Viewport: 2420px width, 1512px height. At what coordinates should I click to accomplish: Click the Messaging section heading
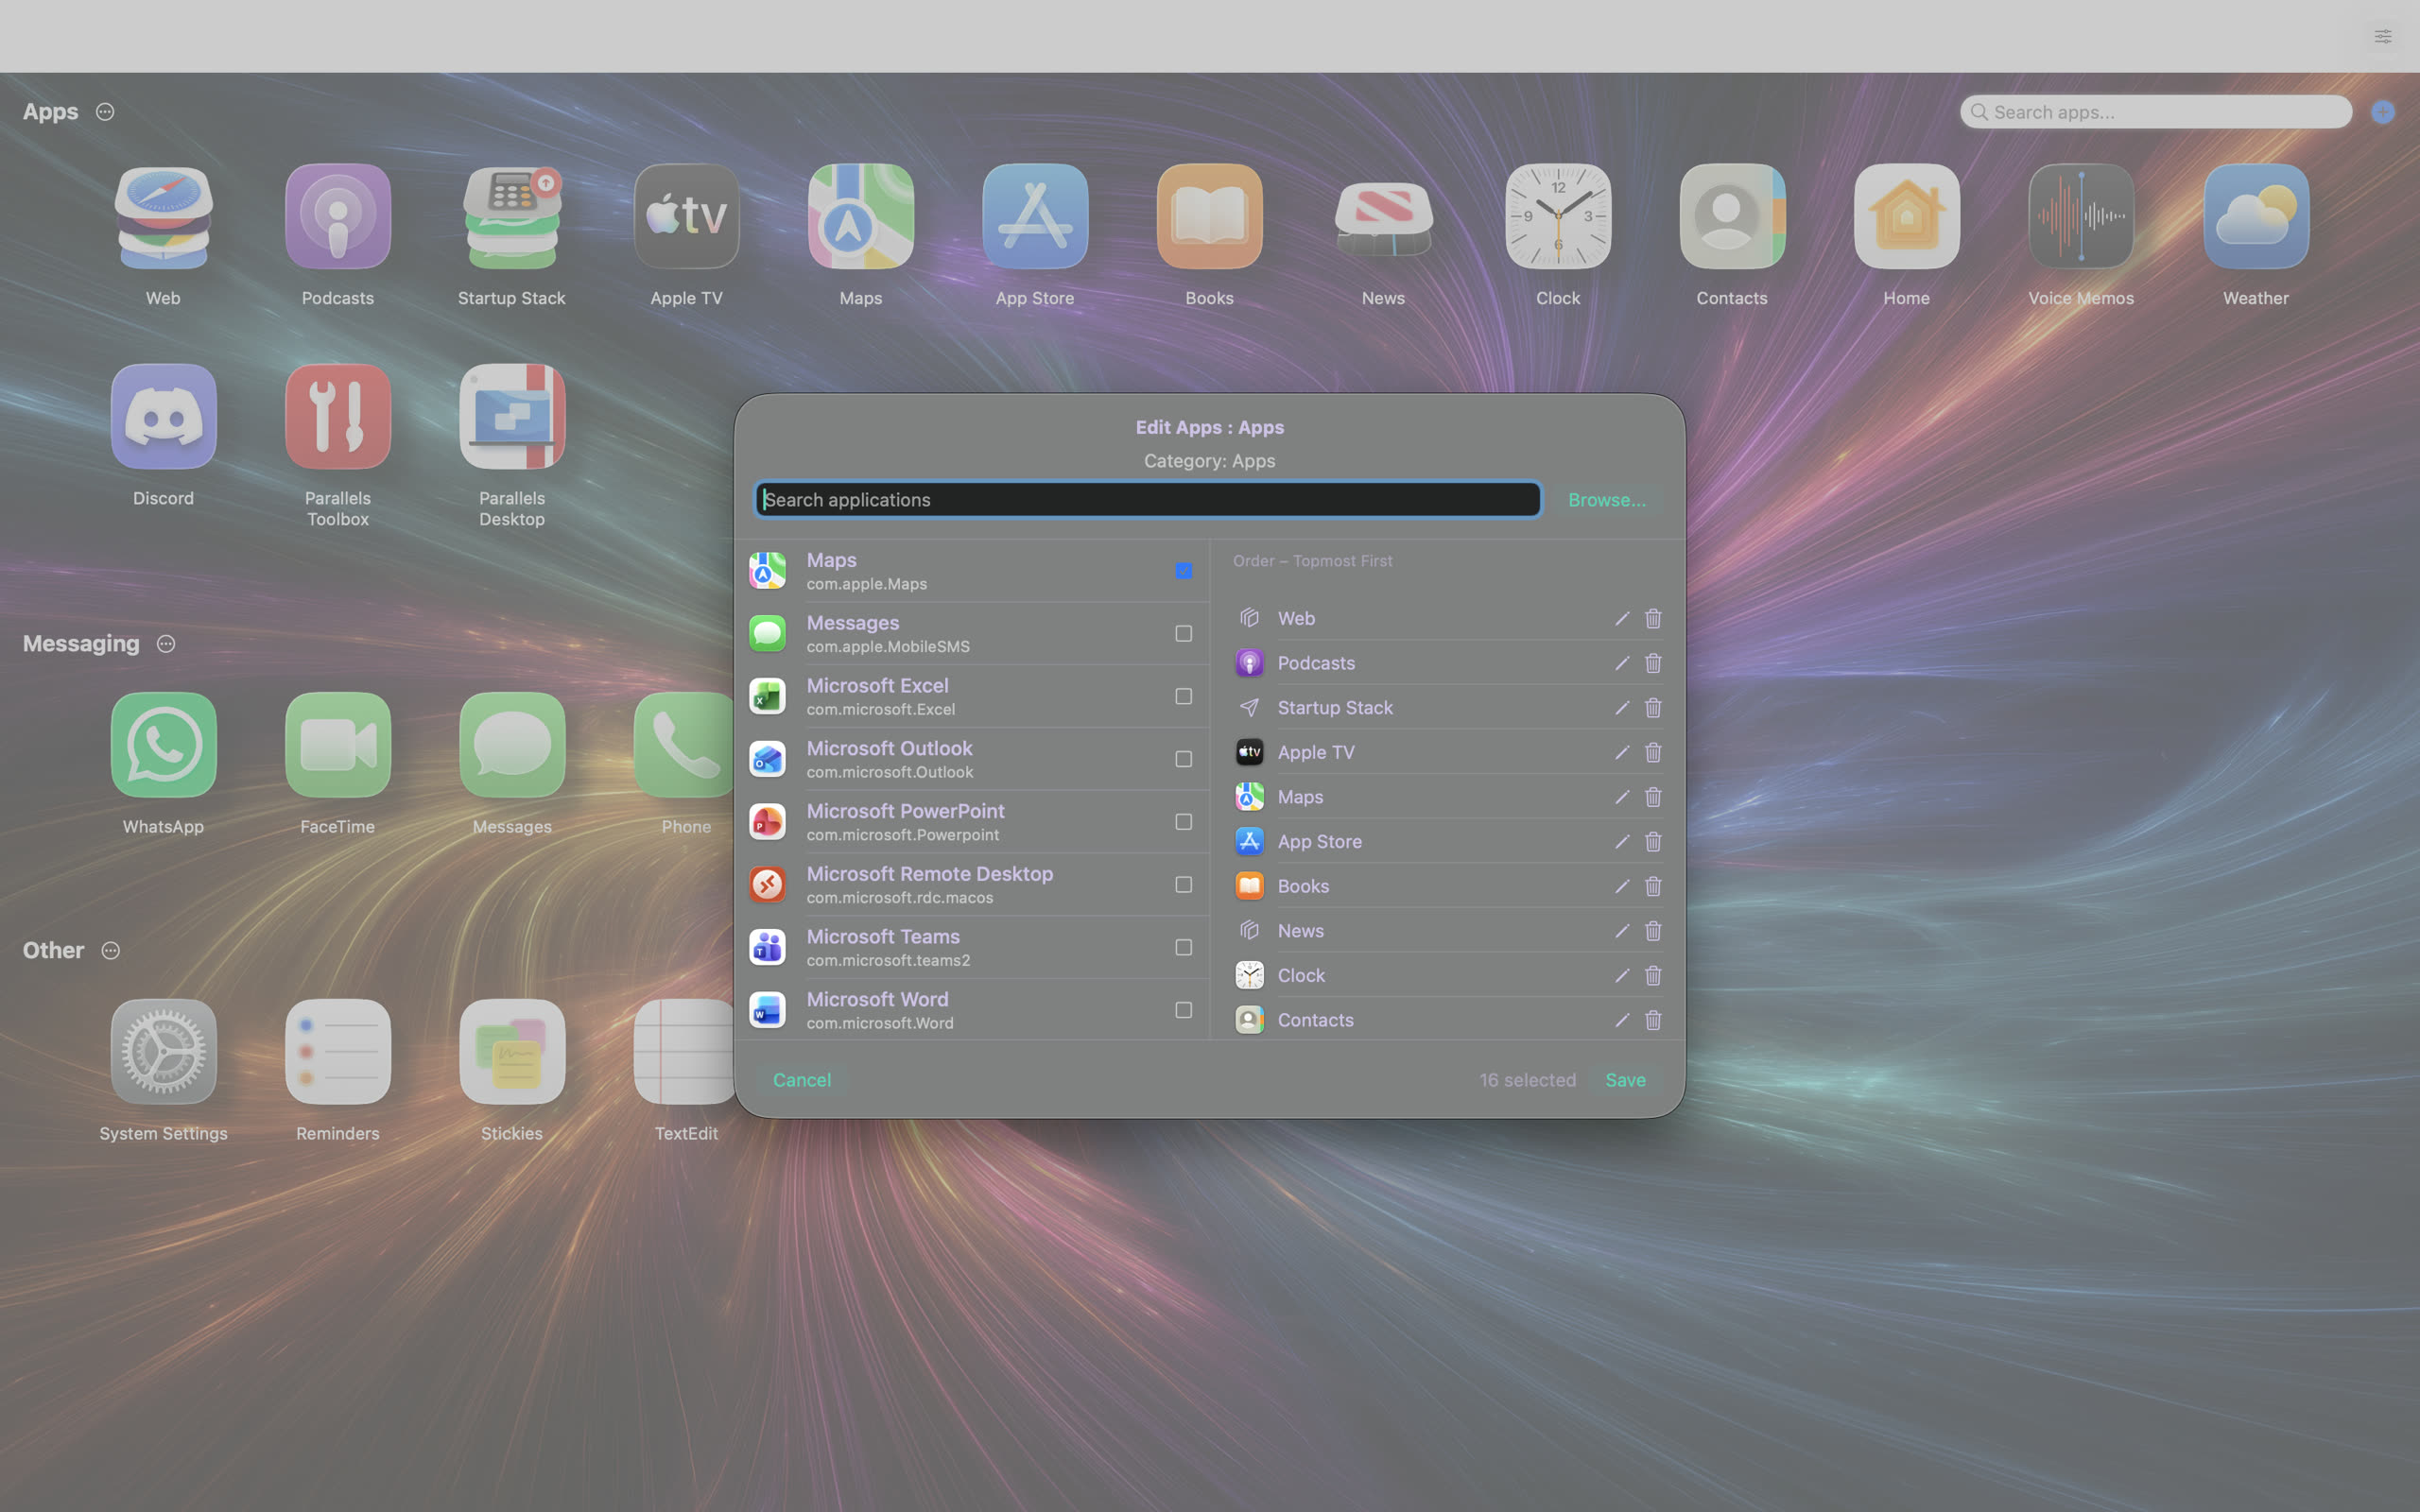(81, 644)
